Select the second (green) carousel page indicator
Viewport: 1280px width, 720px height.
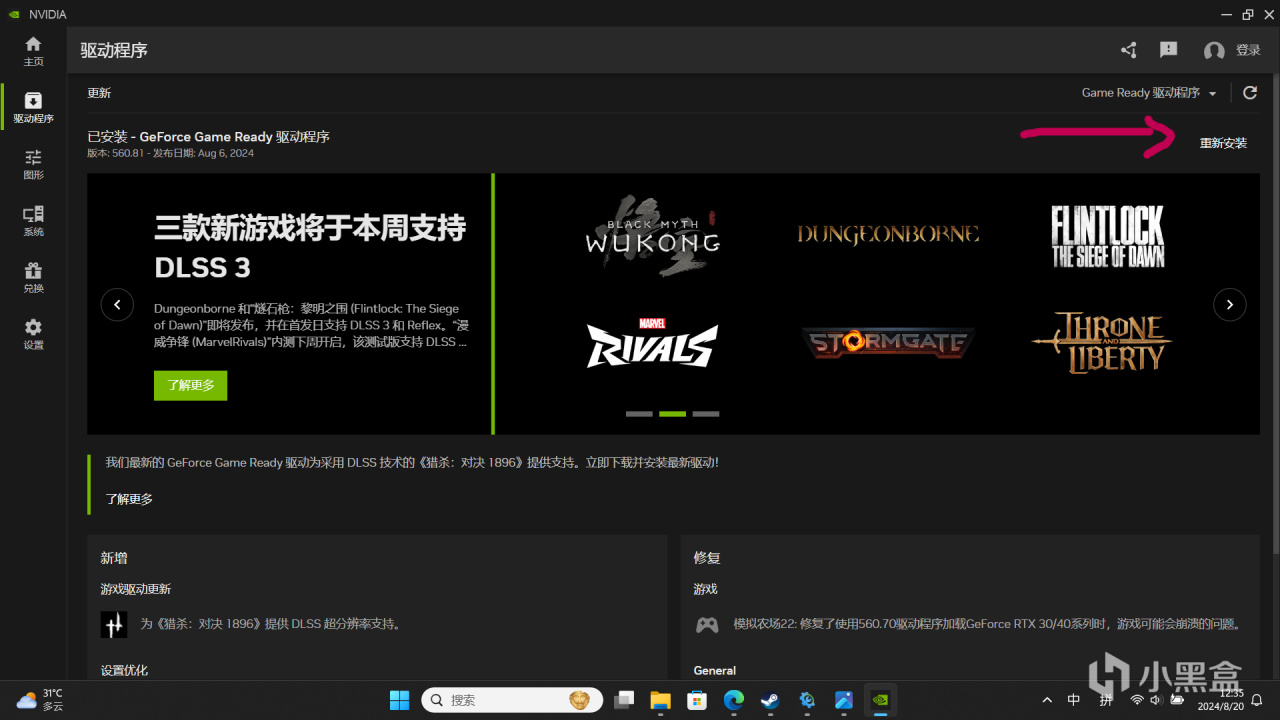673,413
